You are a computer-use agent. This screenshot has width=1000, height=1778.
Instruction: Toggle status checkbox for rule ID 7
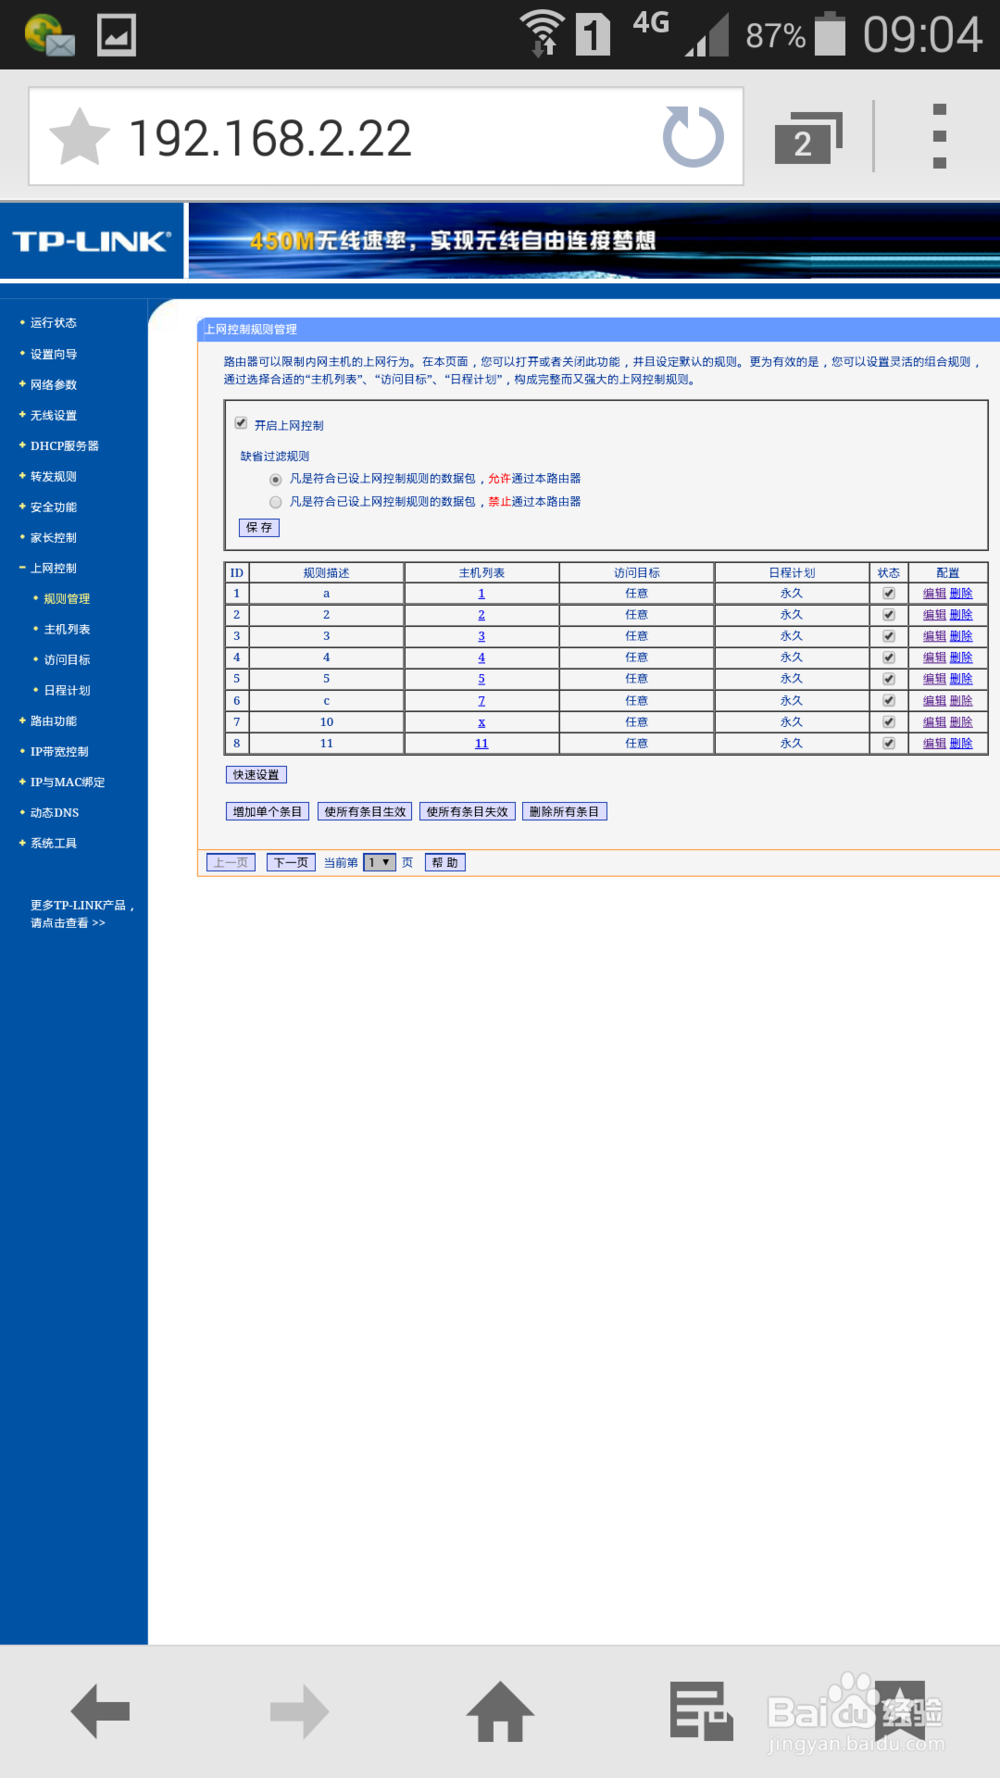pos(889,722)
